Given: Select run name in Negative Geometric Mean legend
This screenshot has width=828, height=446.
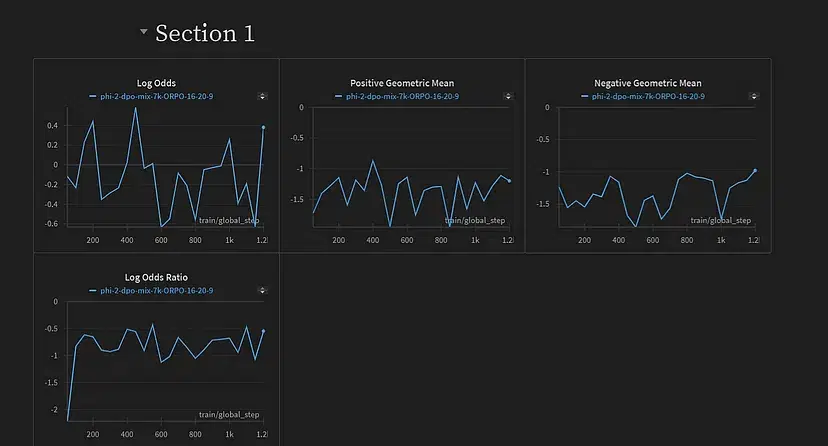Looking at the screenshot, I should click(x=646, y=96).
